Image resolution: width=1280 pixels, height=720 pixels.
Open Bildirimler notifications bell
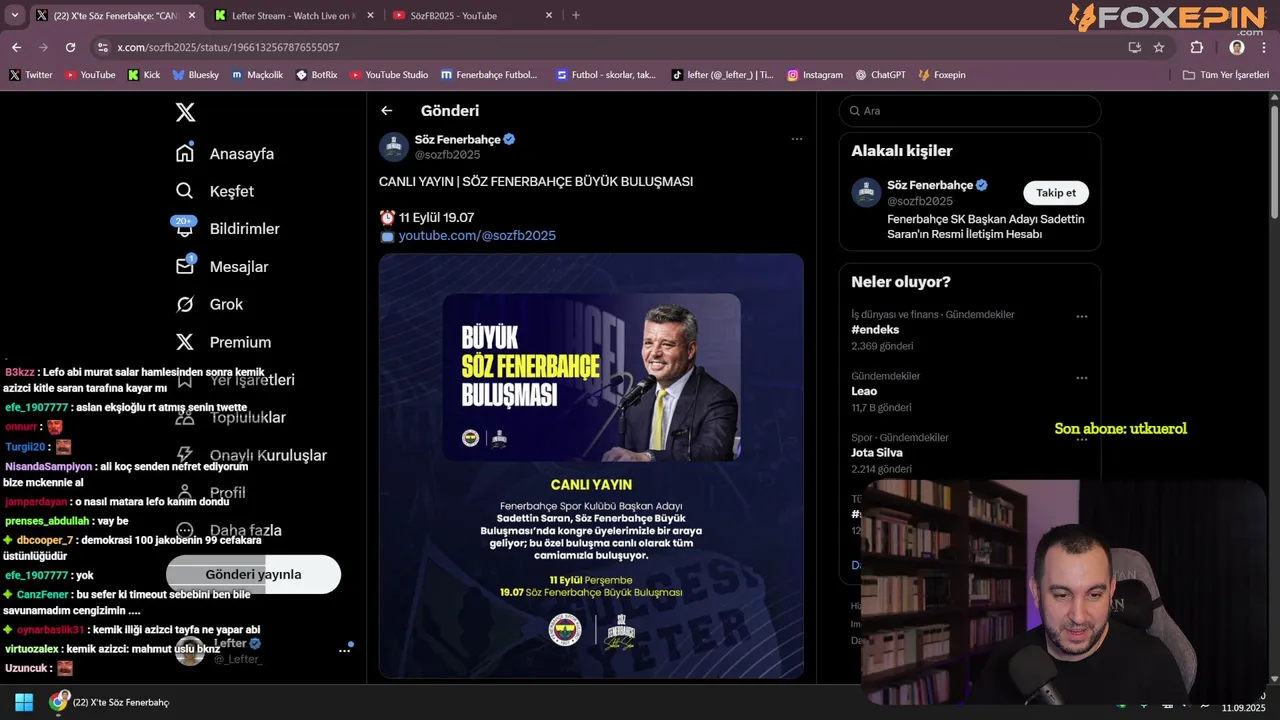[x=184, y=228]
